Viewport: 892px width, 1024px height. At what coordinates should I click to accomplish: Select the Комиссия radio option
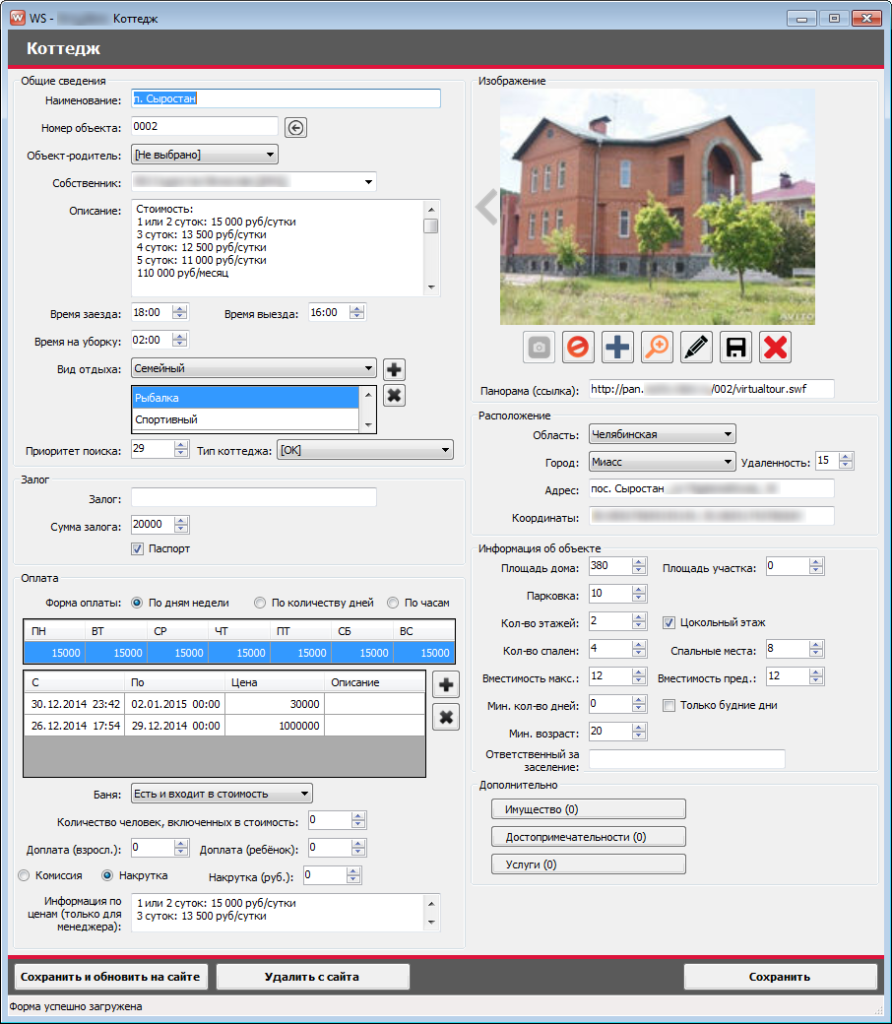click(x=24, y=876)
